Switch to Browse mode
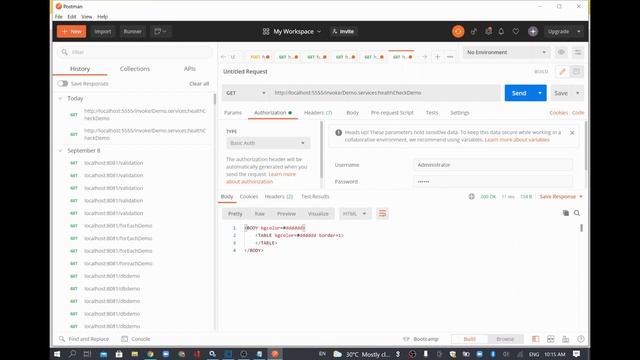 tap(505, 339)
